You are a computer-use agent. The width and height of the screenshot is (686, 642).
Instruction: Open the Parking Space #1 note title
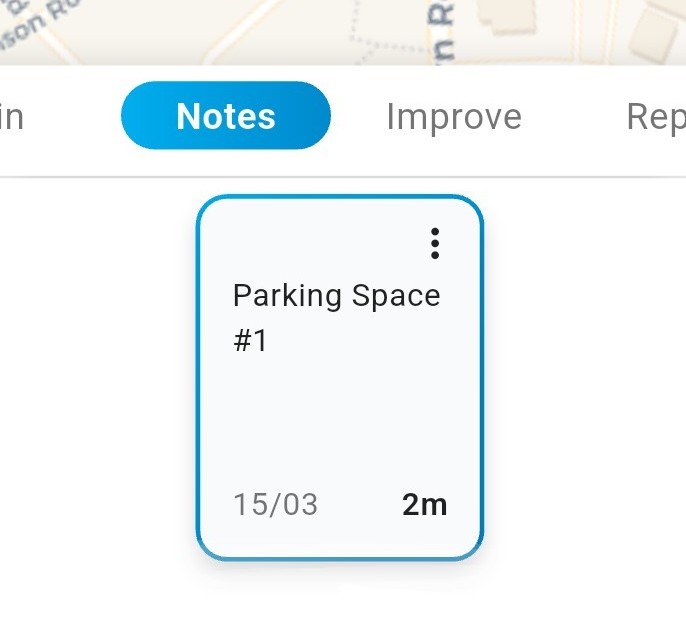click(x=336, y=296)
